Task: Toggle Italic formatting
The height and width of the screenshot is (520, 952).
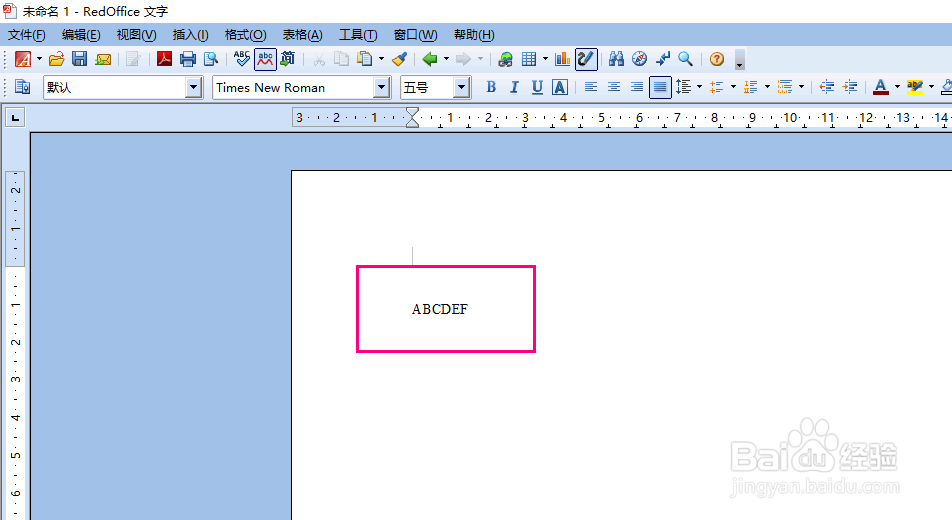Action: 514,87
